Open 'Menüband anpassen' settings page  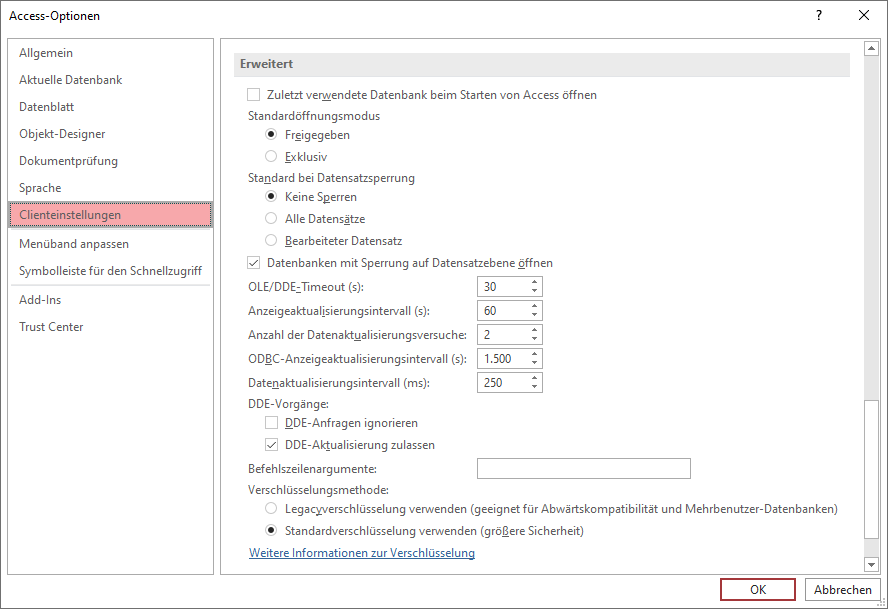coord(74,244)
